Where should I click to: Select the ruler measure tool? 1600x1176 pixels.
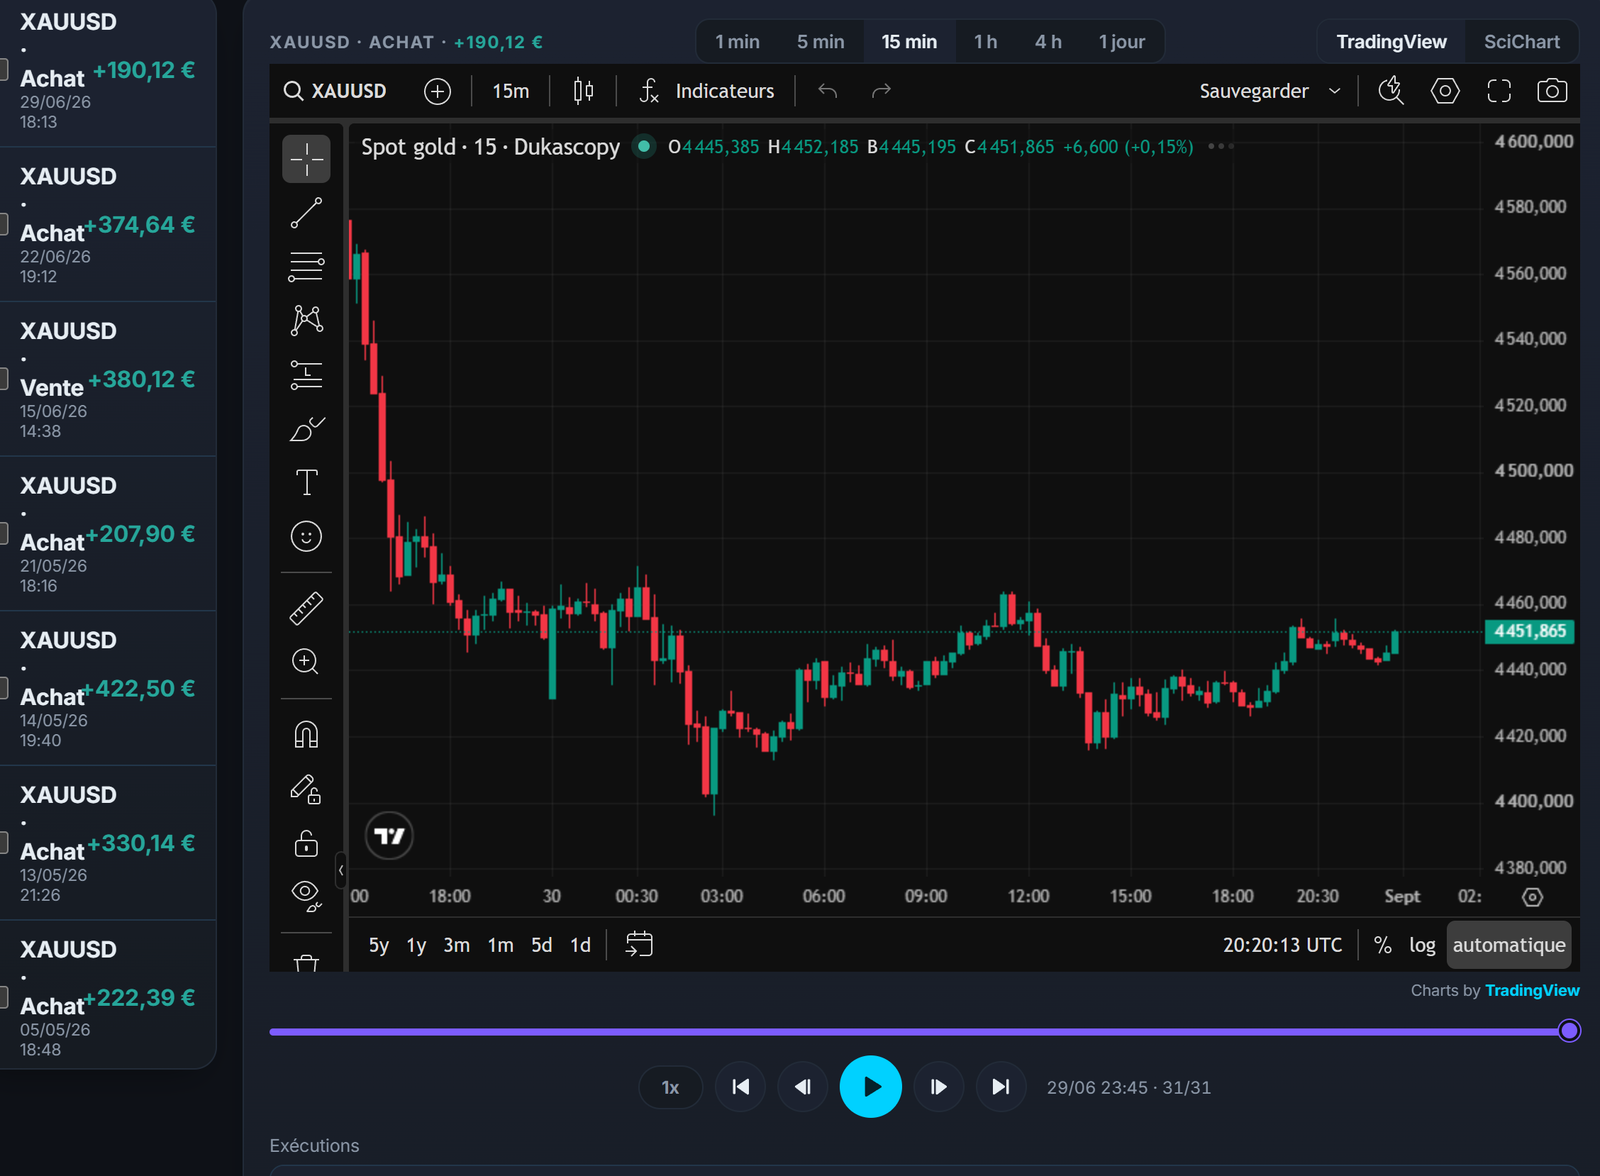306,608
